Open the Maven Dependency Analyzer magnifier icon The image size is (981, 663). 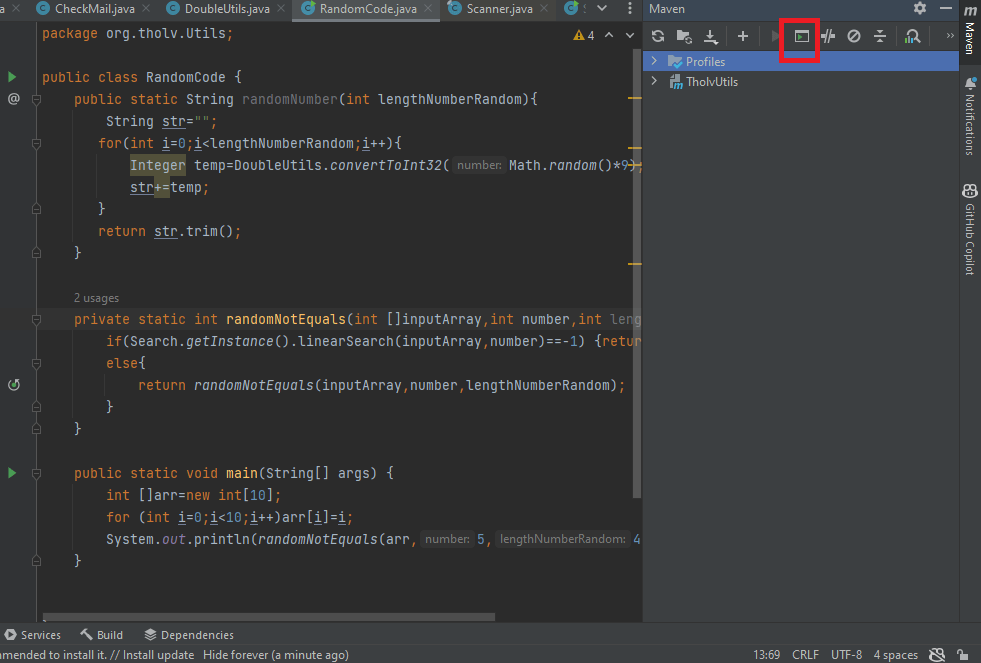coord(911,36)
